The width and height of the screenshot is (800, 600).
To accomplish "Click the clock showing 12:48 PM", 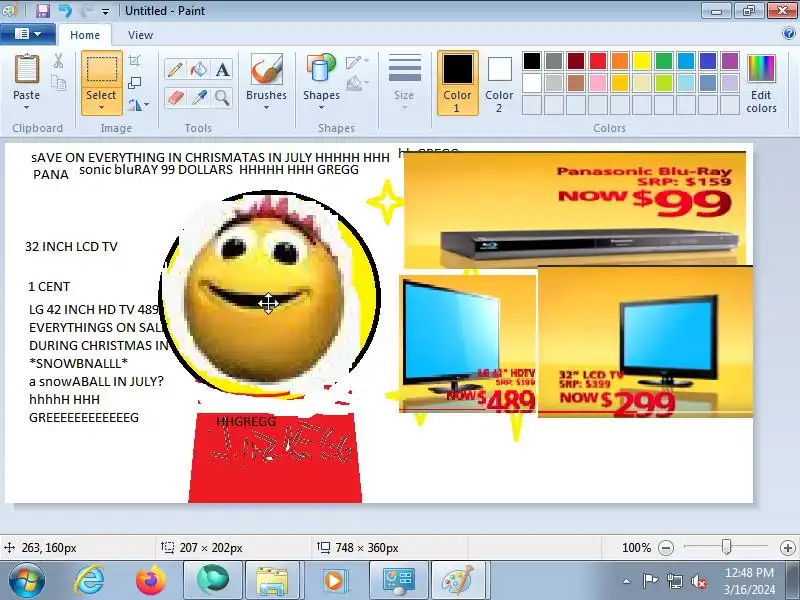I will tap(749, 573).
